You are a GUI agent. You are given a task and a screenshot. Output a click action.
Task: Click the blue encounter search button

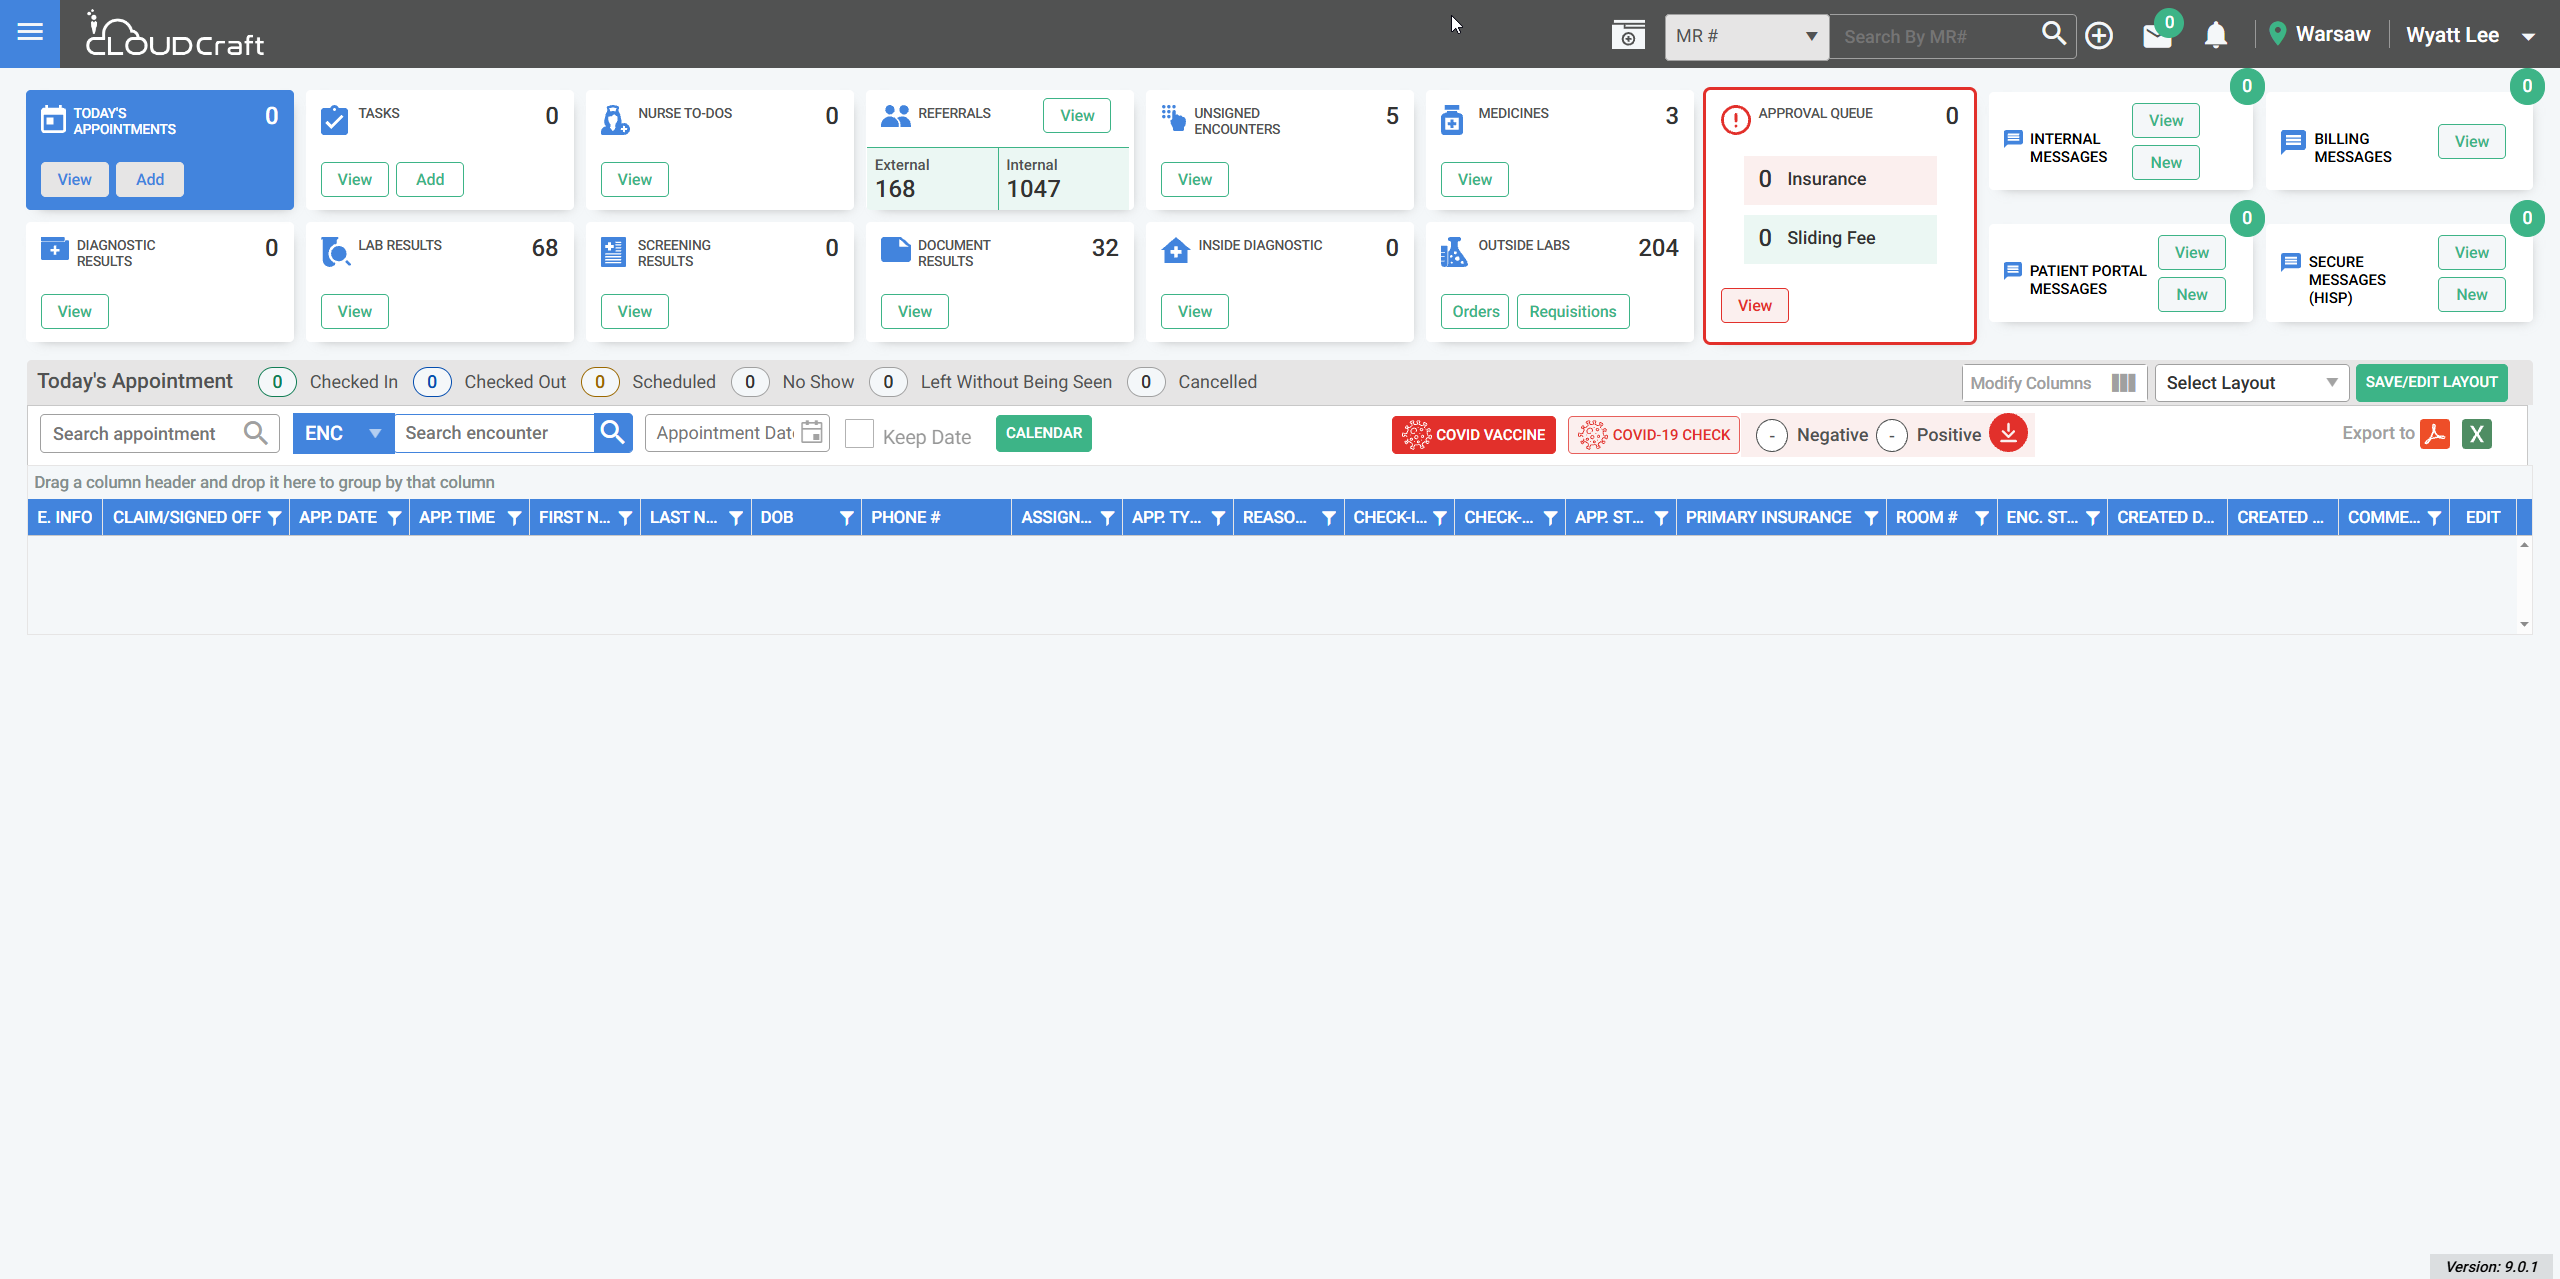613,433
